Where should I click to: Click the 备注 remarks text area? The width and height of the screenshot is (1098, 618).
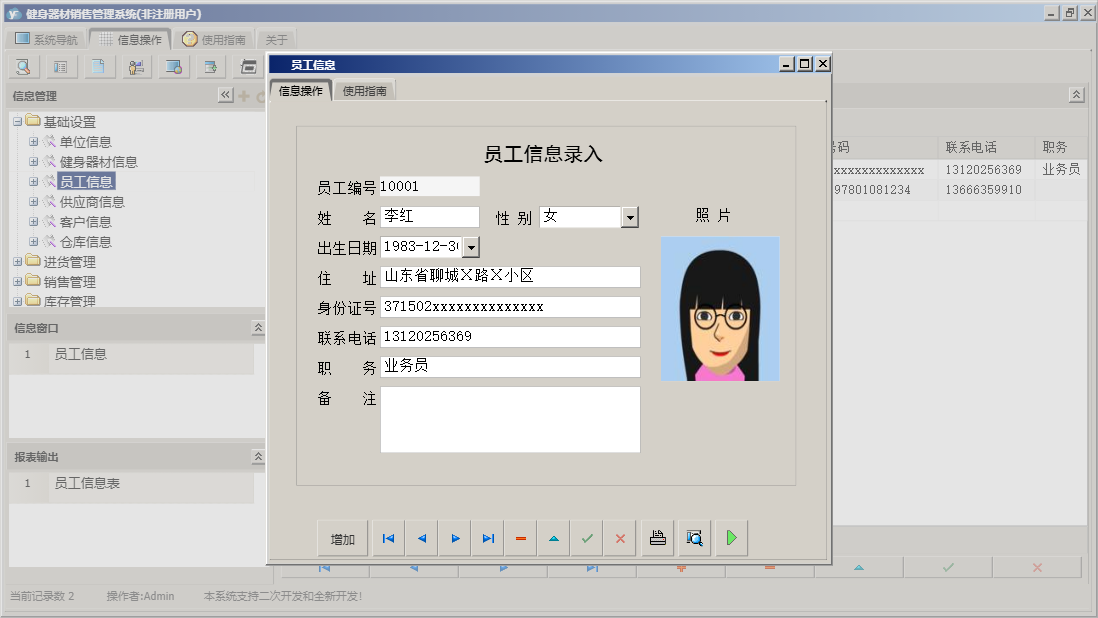pos(510,419)
